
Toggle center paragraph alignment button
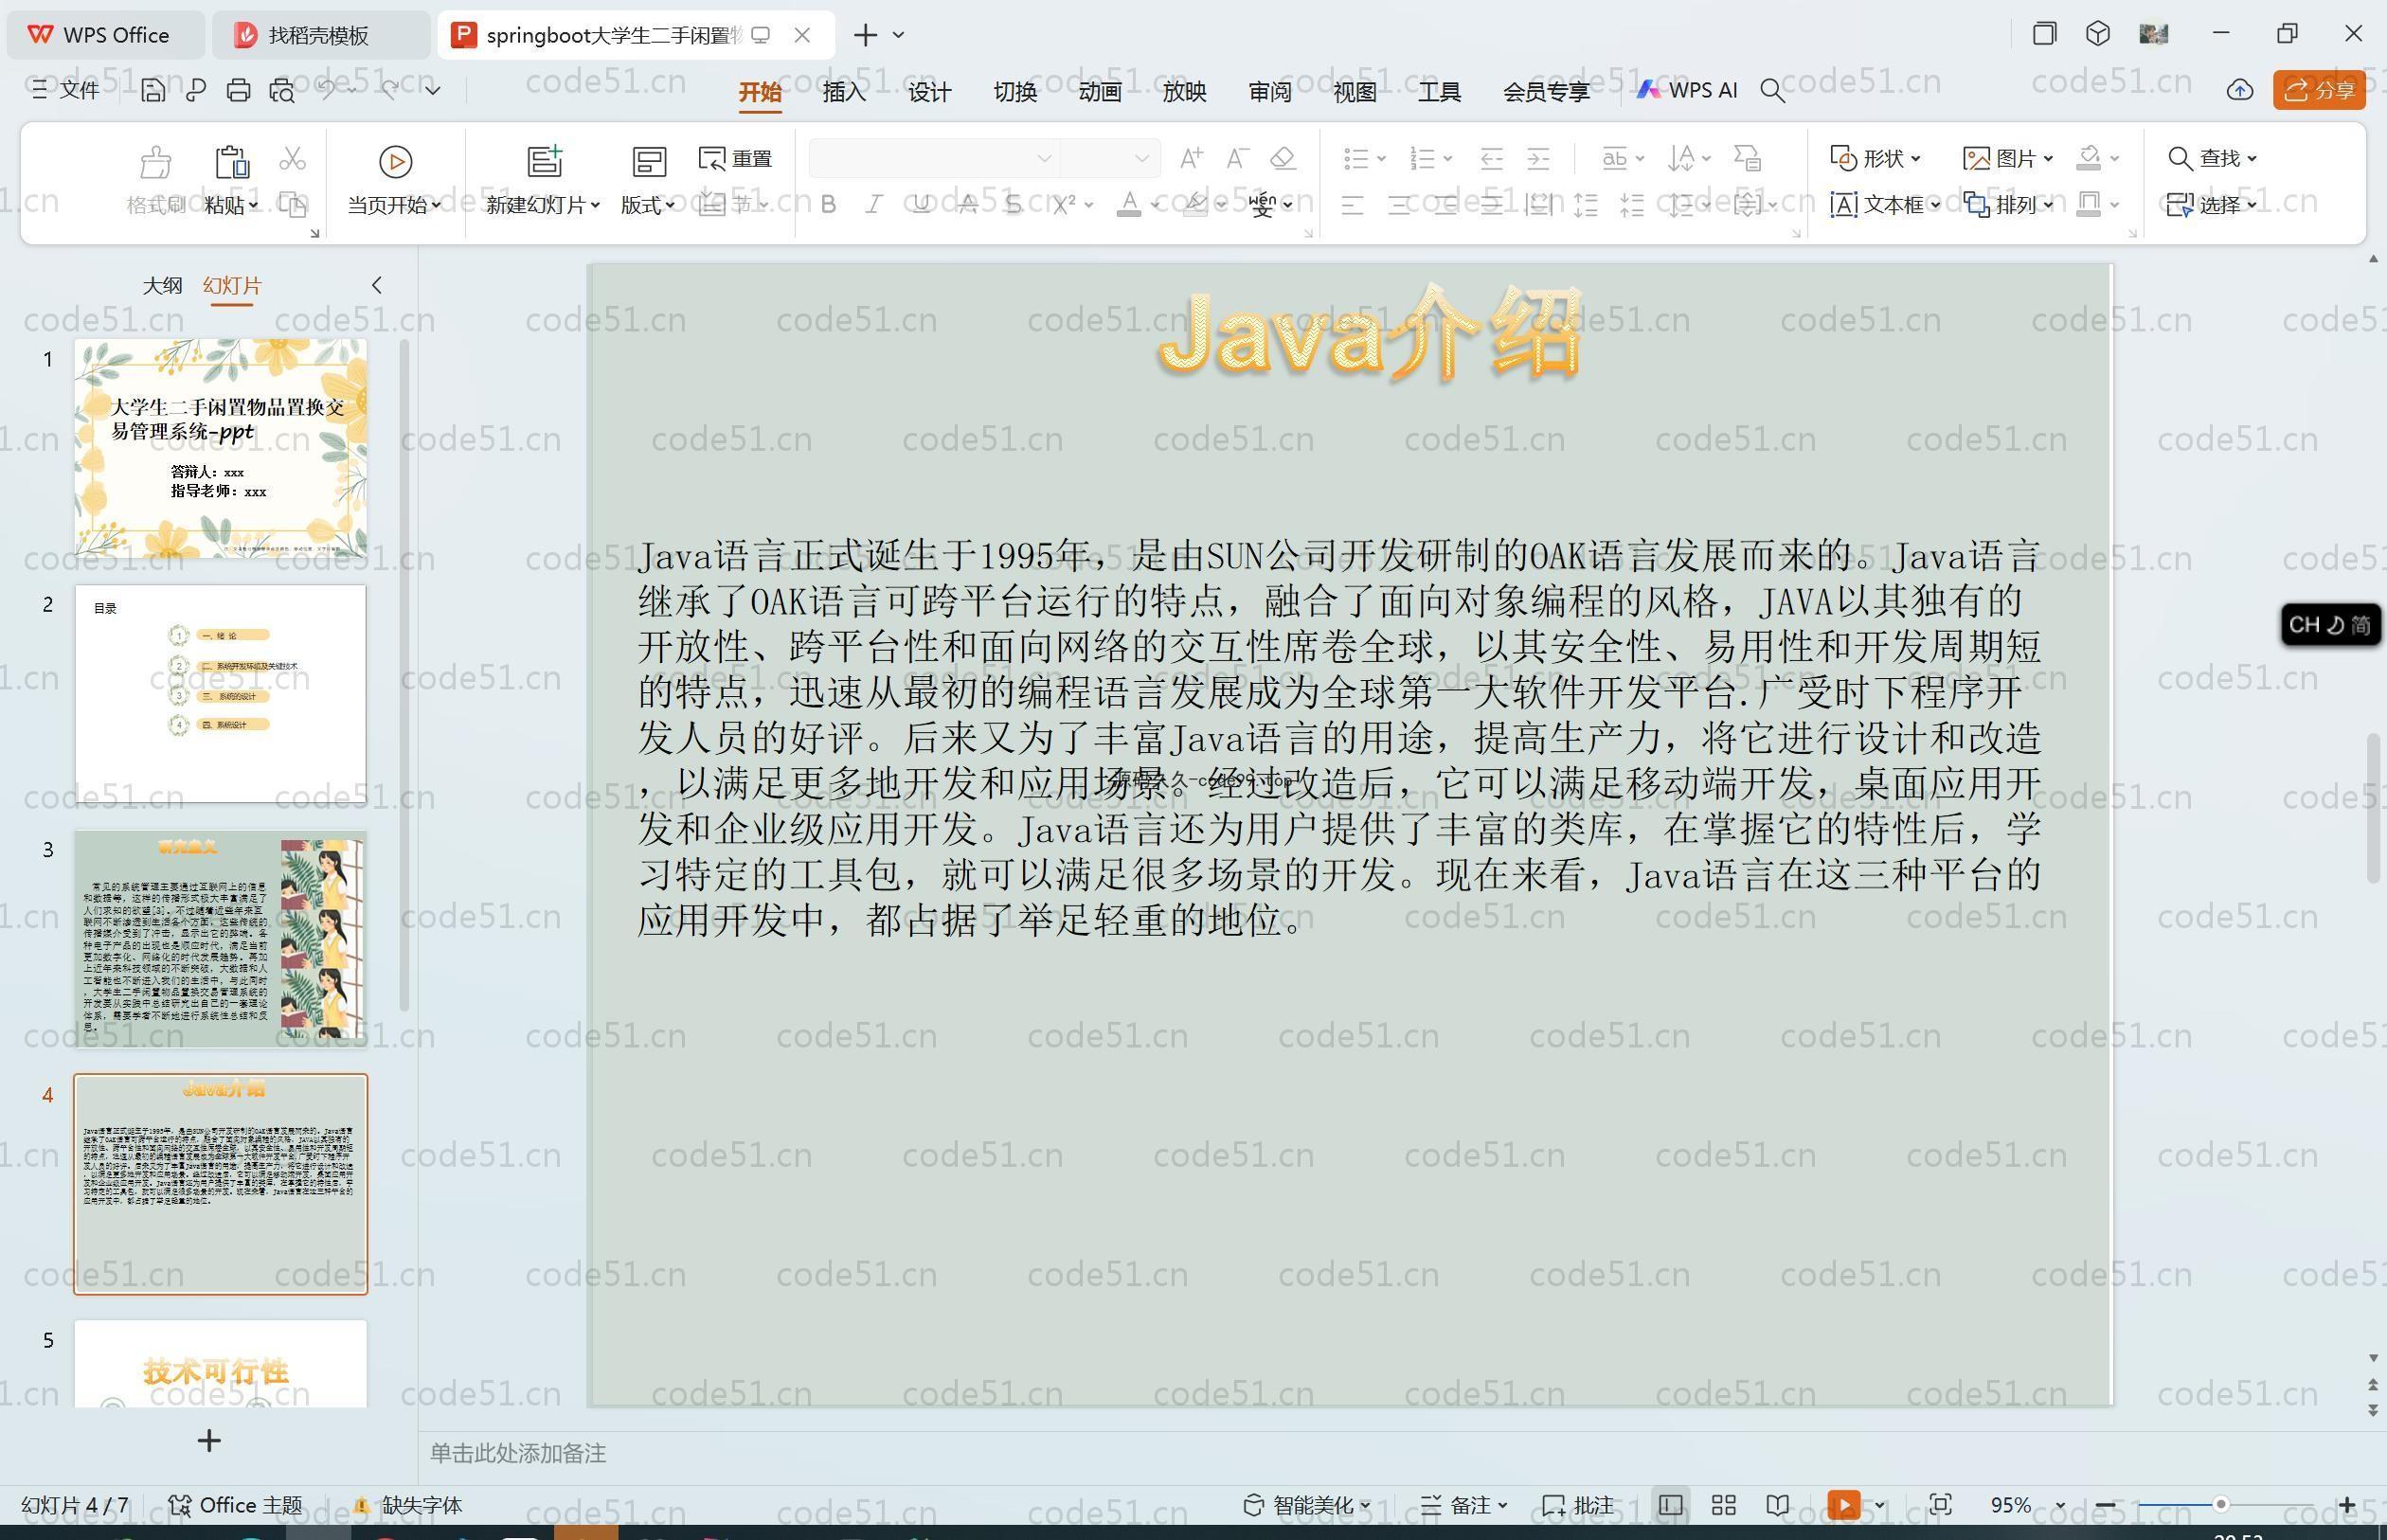1399,206
